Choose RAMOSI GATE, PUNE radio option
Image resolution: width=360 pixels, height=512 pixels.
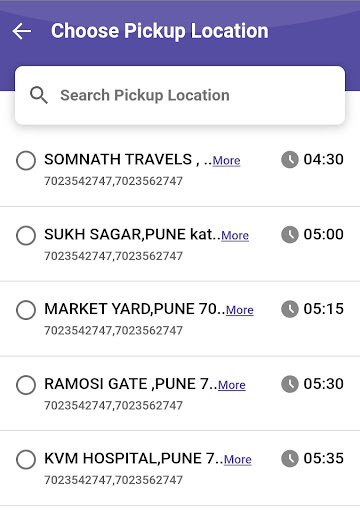point(26,385)
